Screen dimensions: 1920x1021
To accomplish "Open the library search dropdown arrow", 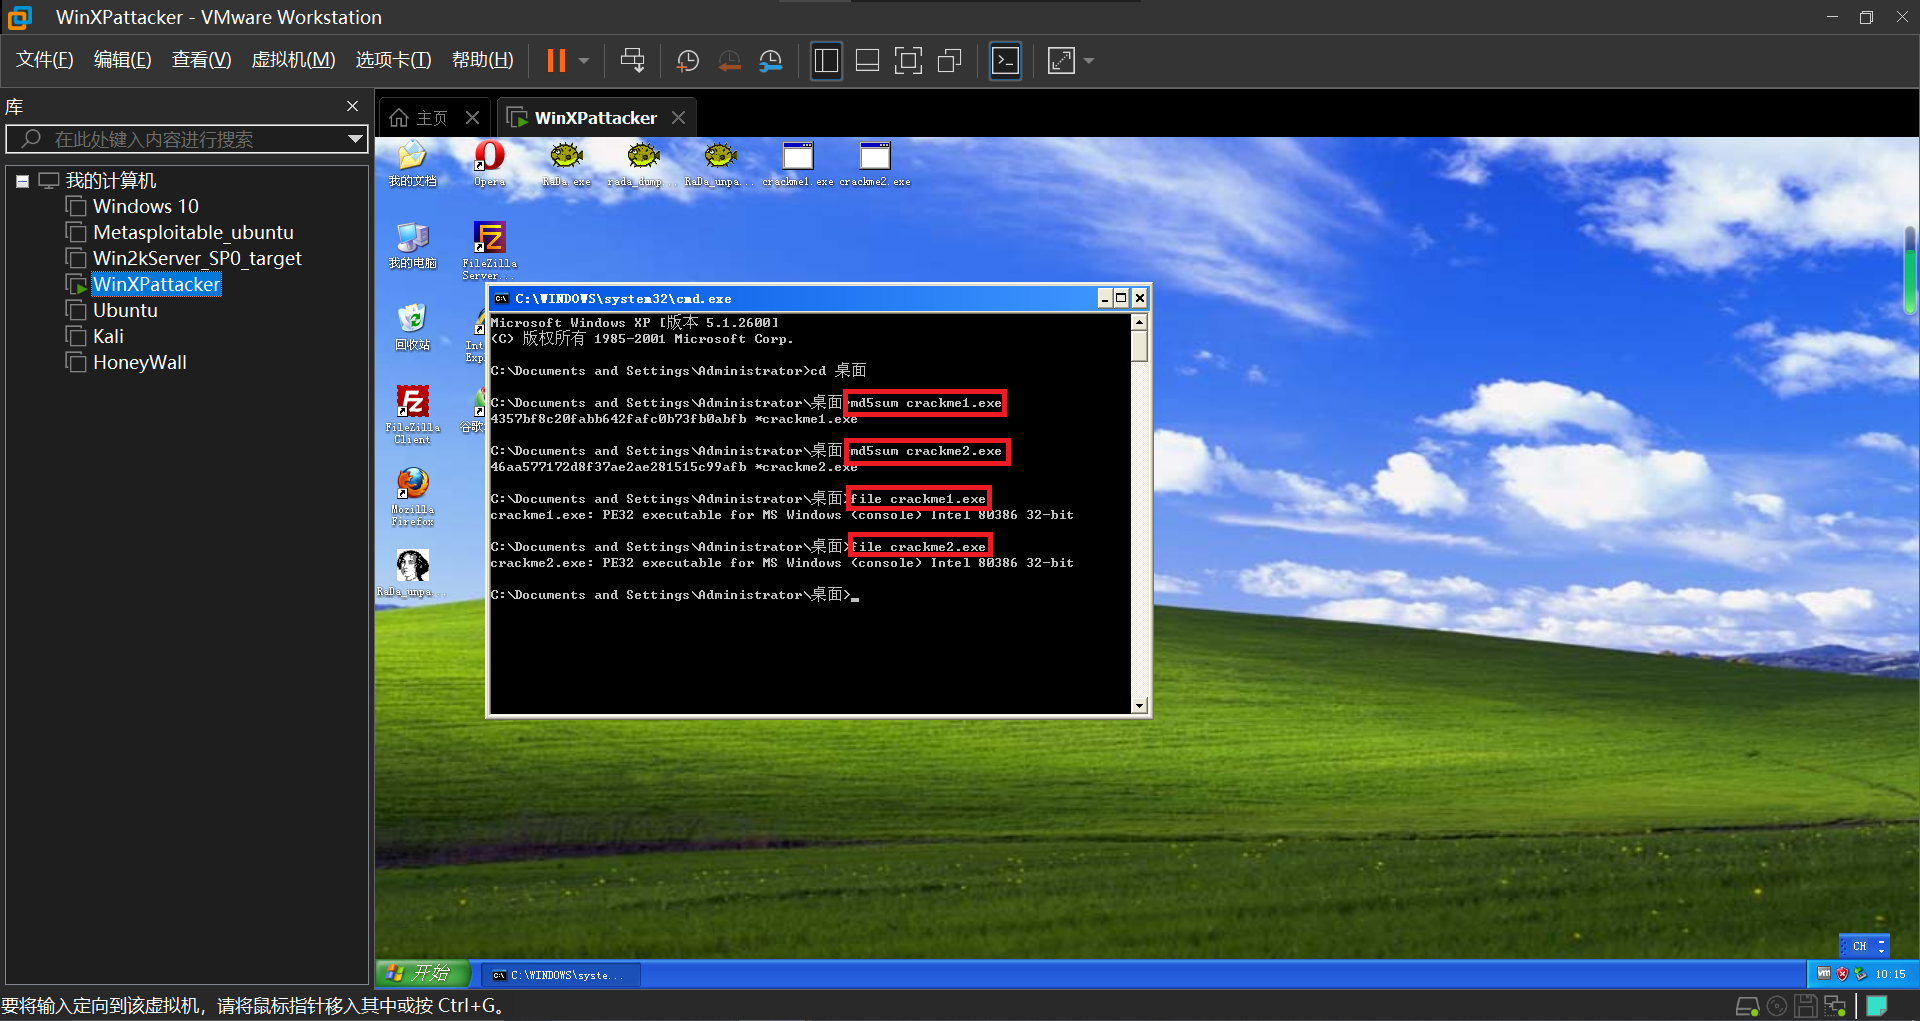I will [355, 139].
